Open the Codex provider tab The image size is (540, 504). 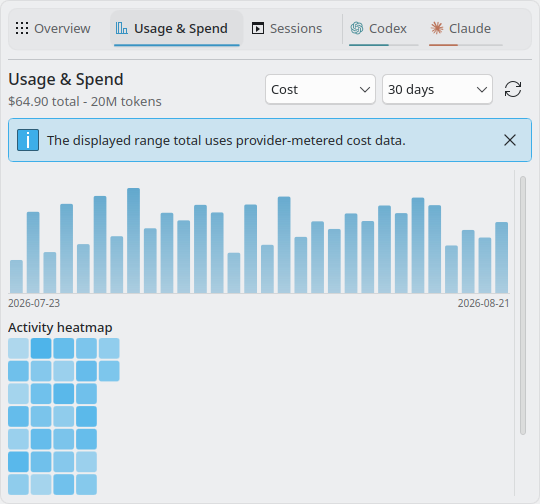coord(384,30)
